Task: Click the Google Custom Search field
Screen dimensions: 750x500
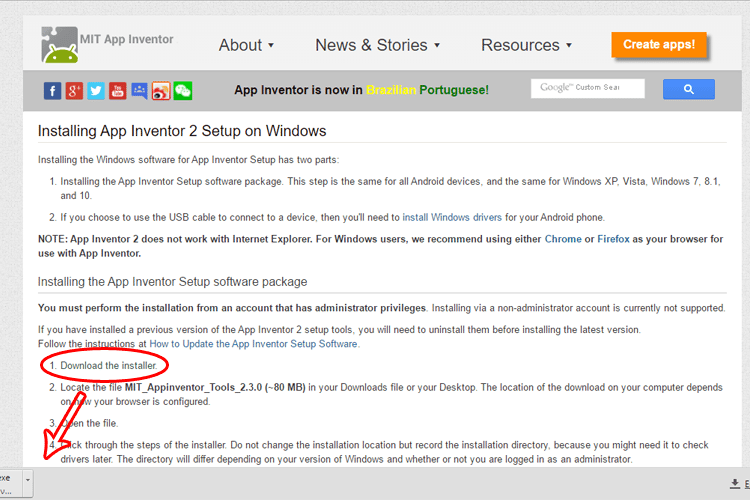Action: pos(587,88)
